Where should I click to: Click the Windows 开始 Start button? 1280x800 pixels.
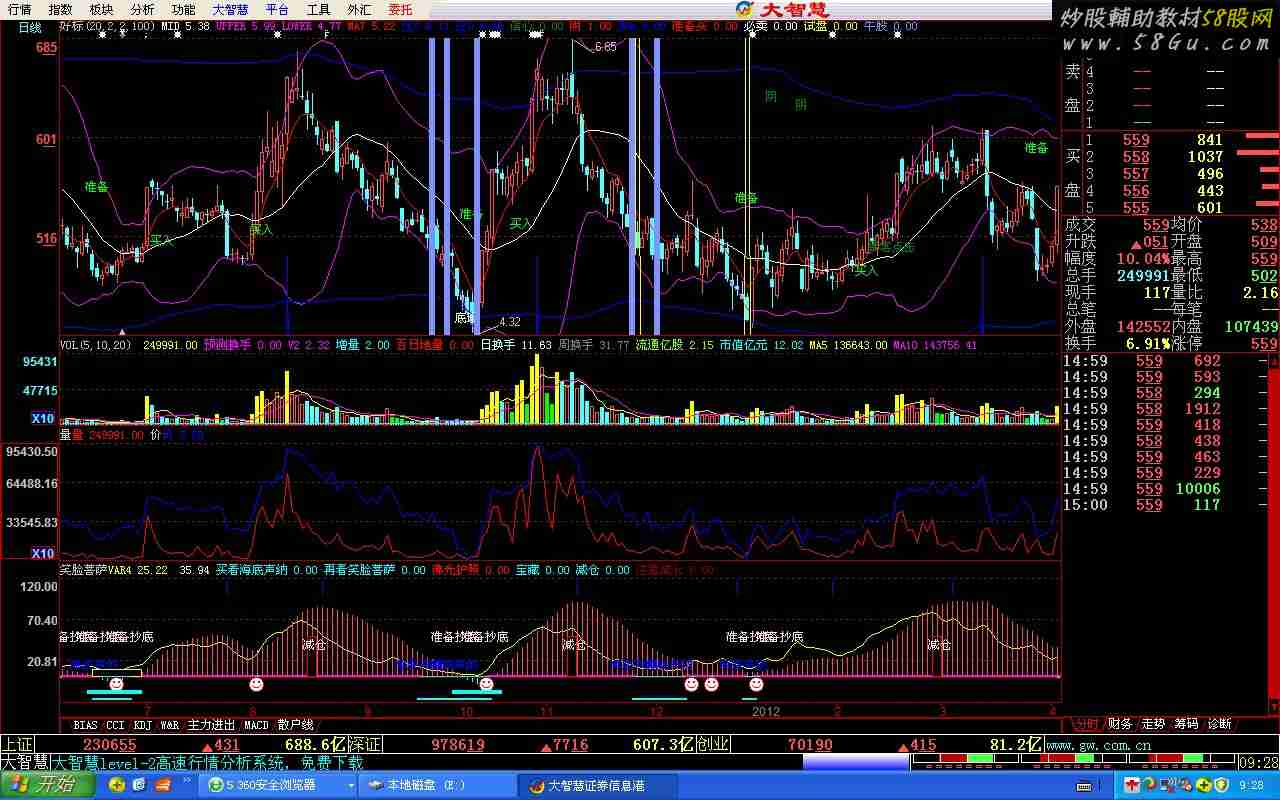pos(47,785)
